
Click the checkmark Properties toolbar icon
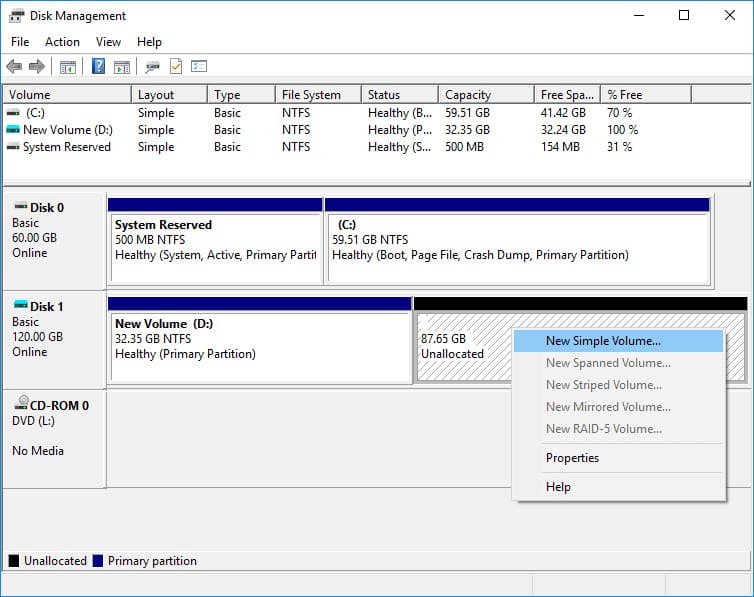click(x=176, y=67)
